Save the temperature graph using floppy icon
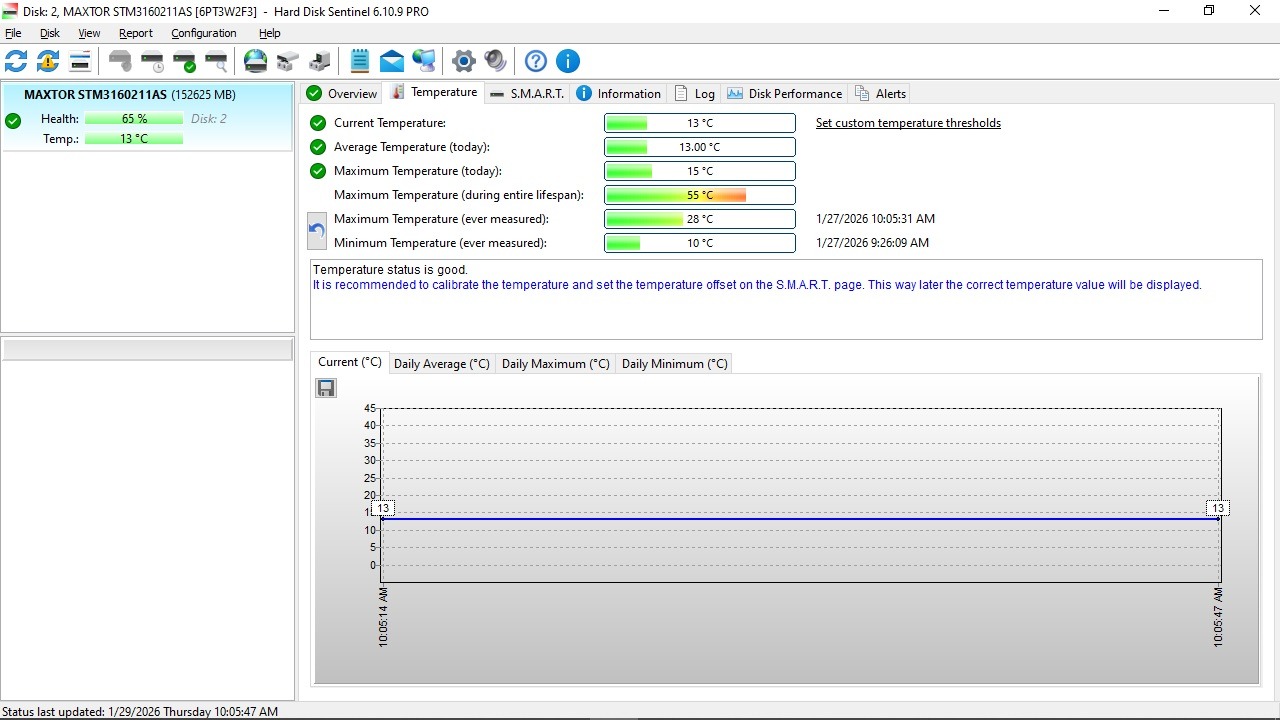Viewport: 1280px width, 726px height. point(326,388)
